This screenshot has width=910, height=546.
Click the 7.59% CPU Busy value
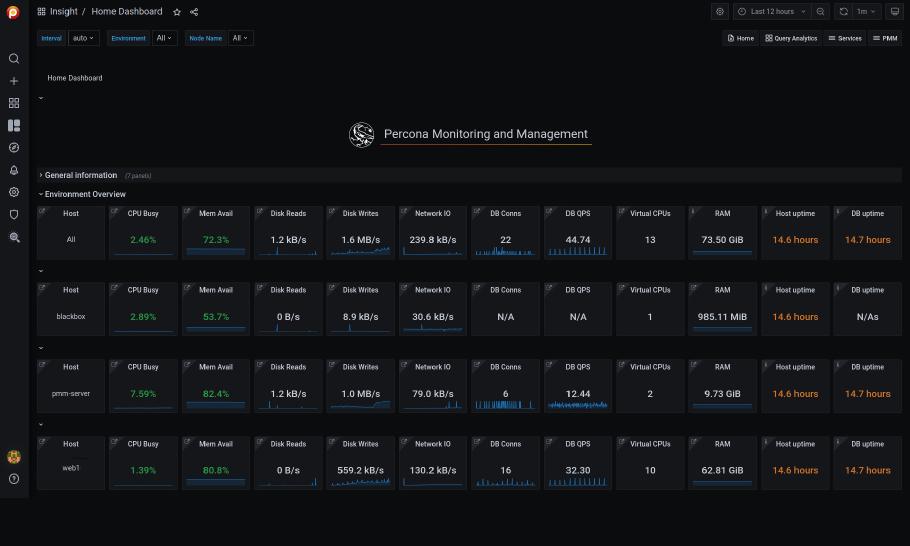click(143, 393)
